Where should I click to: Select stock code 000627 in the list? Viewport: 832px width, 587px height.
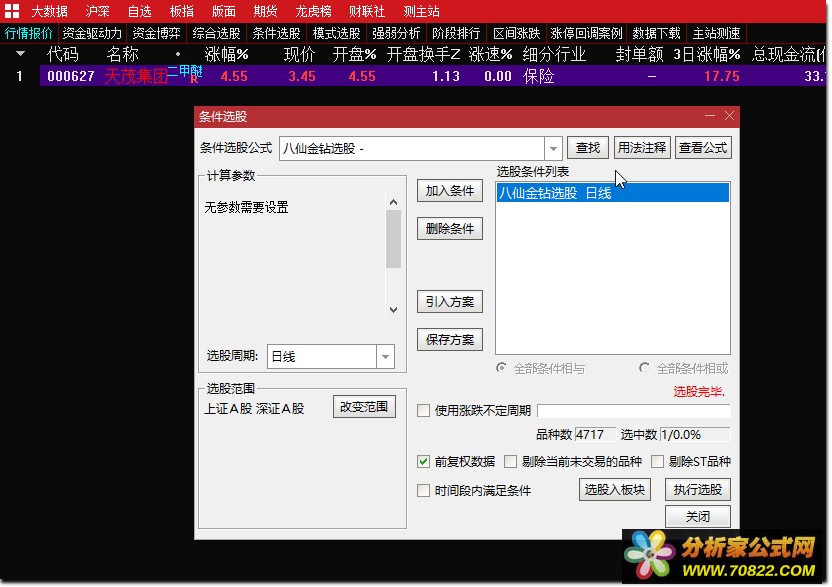[71, 76]
